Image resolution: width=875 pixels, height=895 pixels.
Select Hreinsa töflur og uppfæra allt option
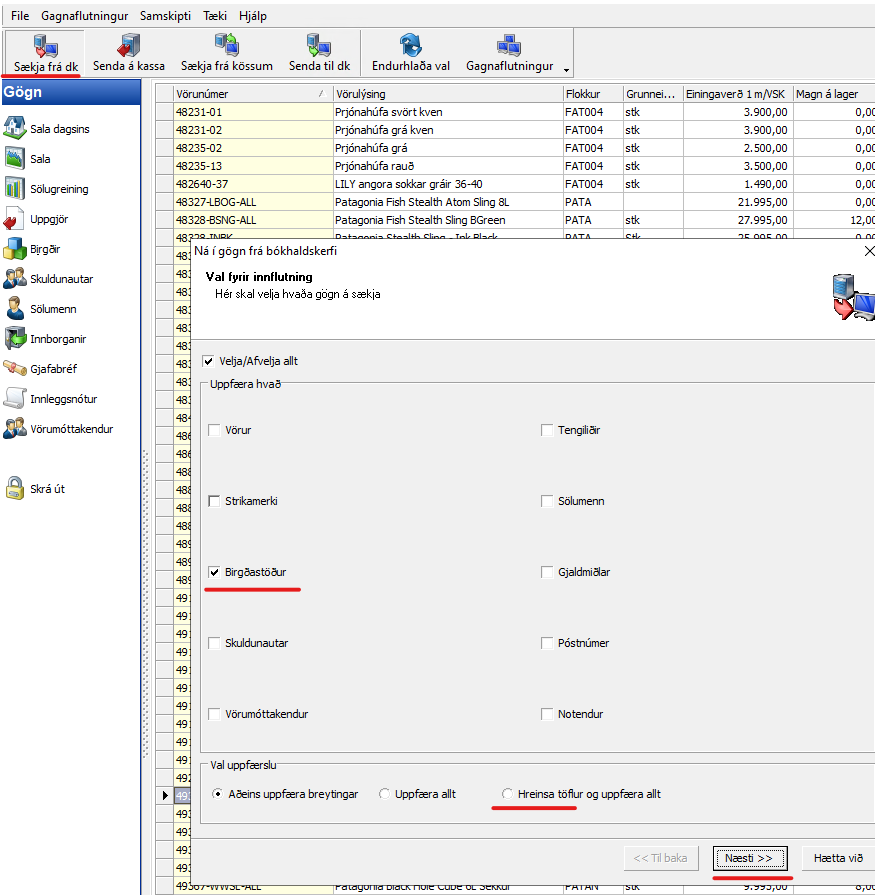point(508,794)
